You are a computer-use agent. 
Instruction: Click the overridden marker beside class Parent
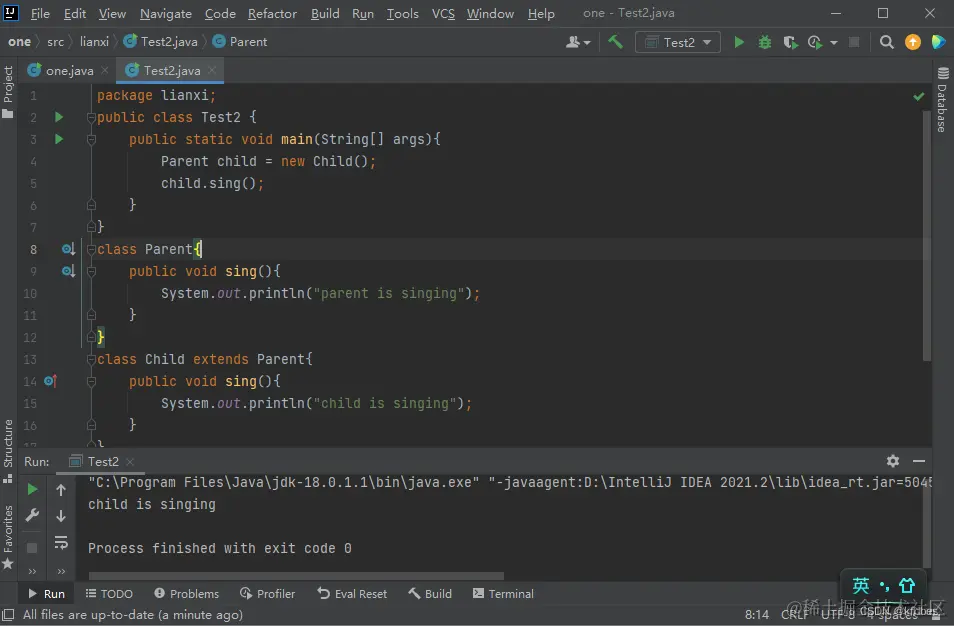[68, 249]
